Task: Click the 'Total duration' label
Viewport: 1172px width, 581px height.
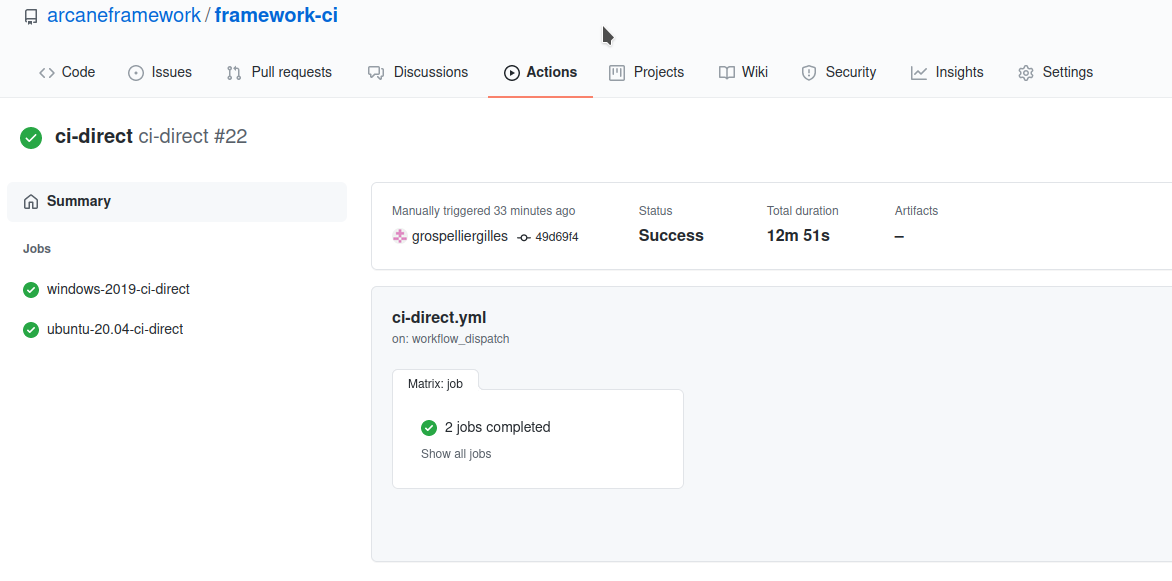Action: point(803,211)
